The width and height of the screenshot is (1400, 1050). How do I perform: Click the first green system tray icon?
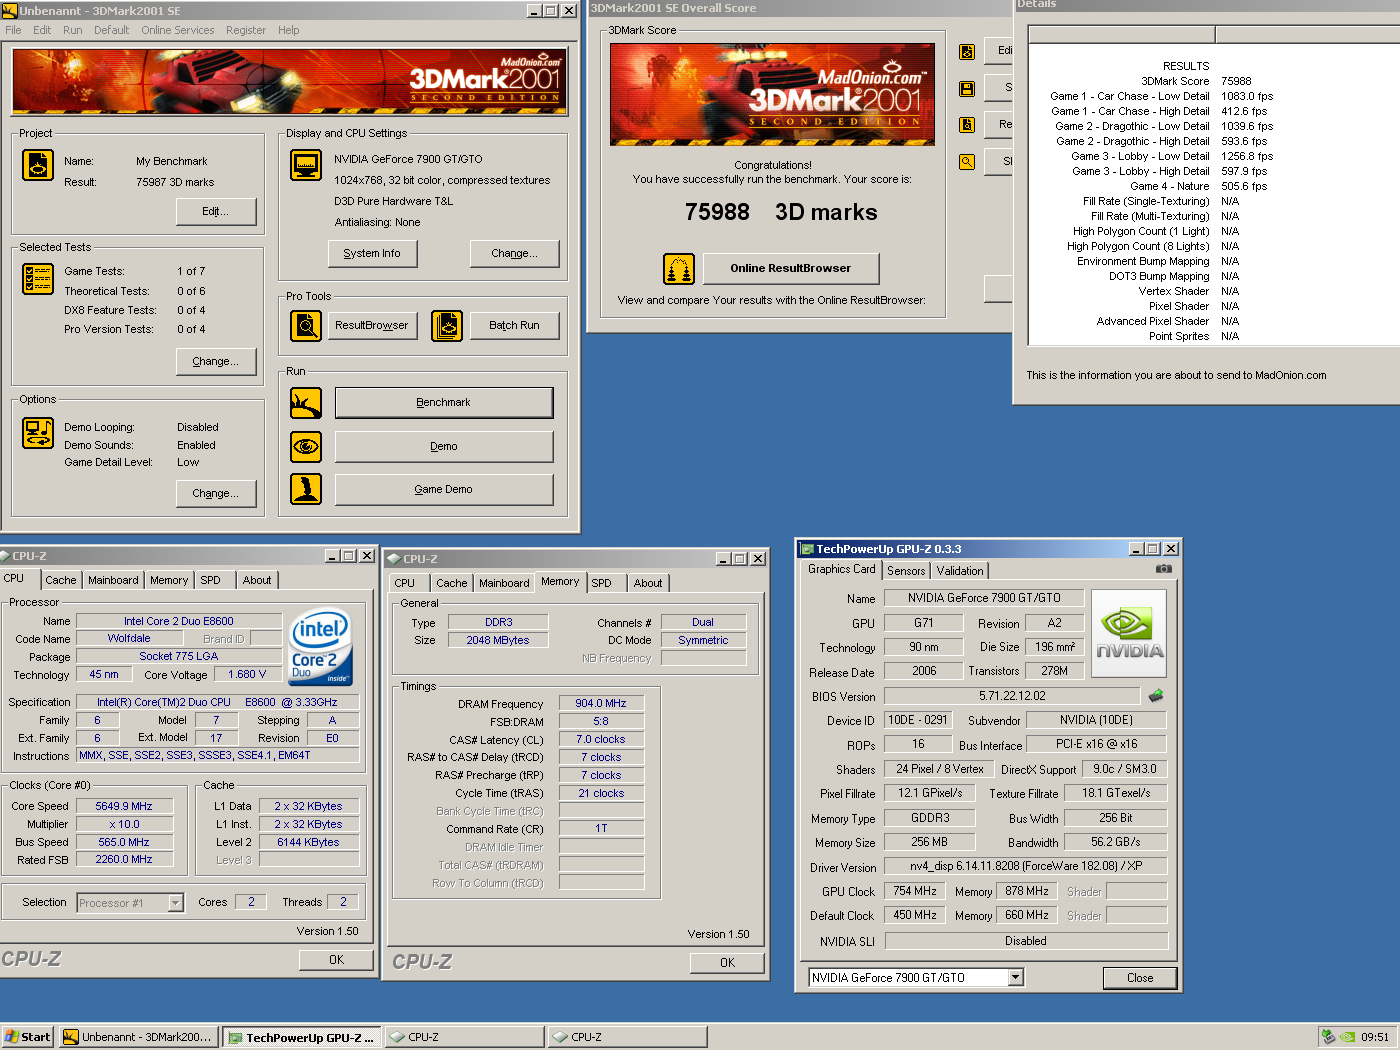pos(1328,1037)
